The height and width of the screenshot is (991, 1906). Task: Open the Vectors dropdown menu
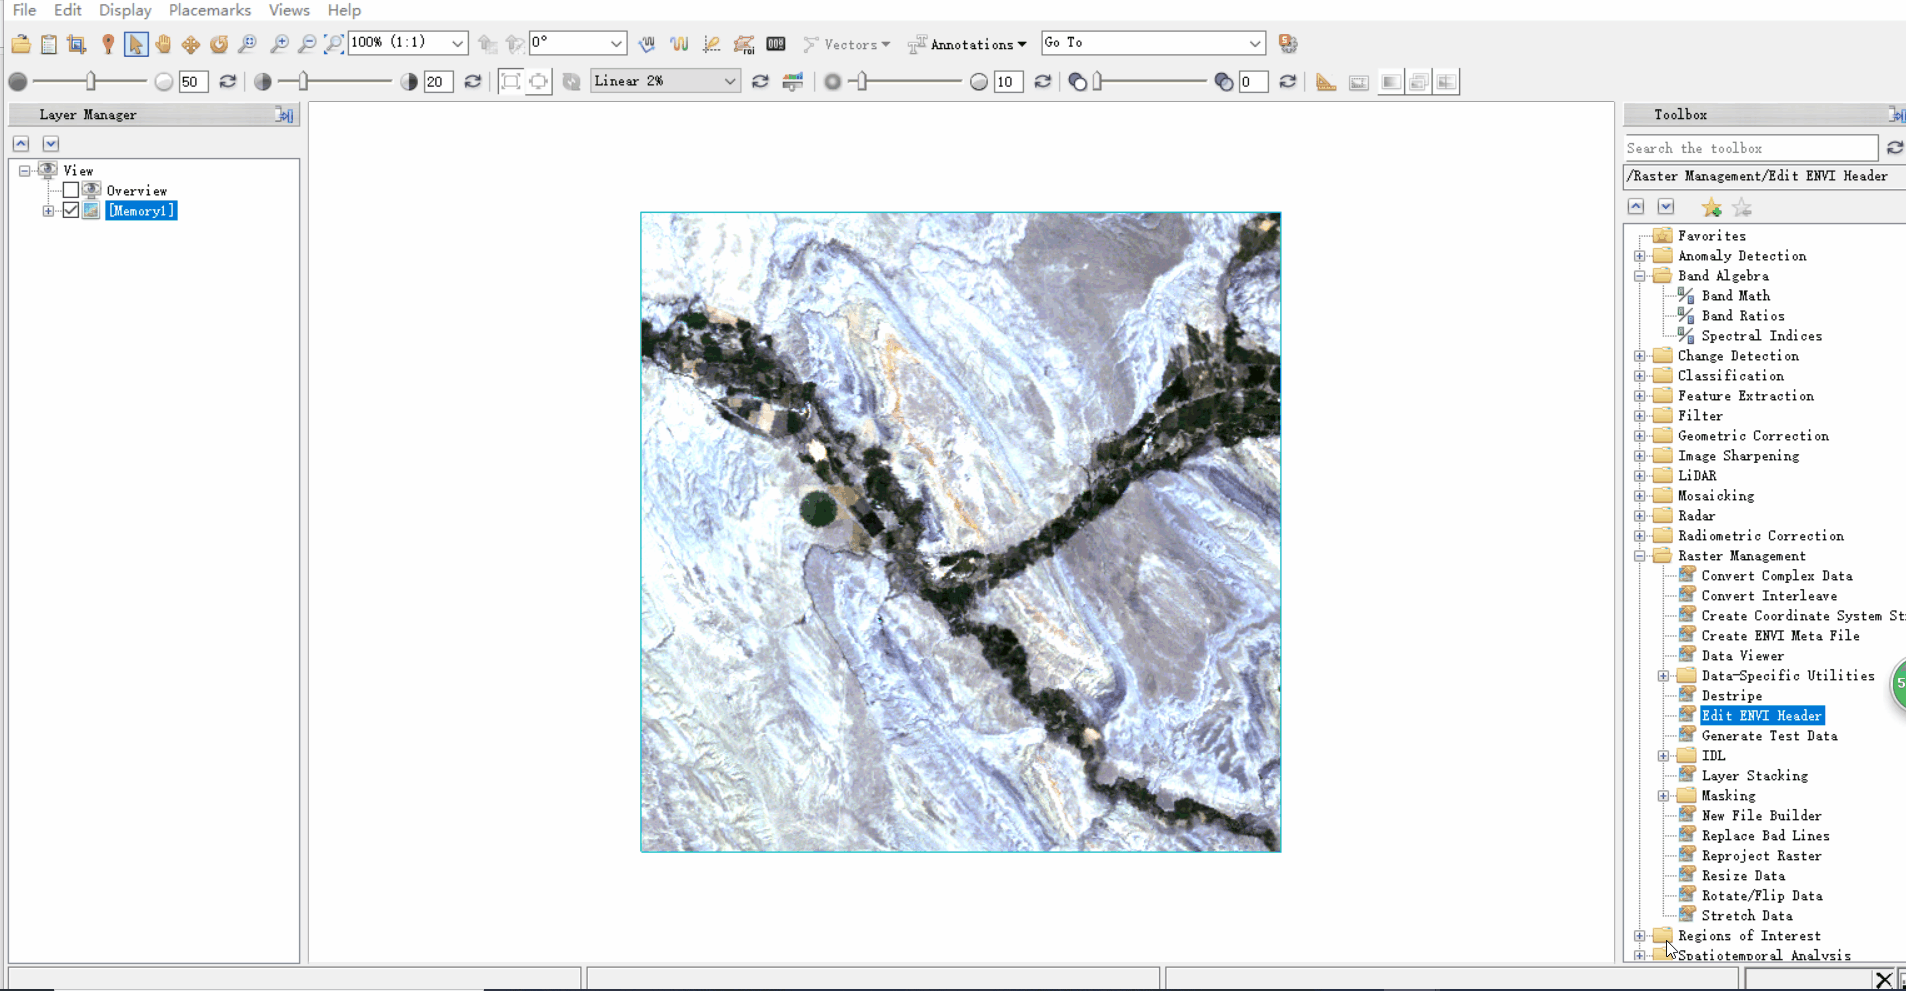[x=847, y=44]
